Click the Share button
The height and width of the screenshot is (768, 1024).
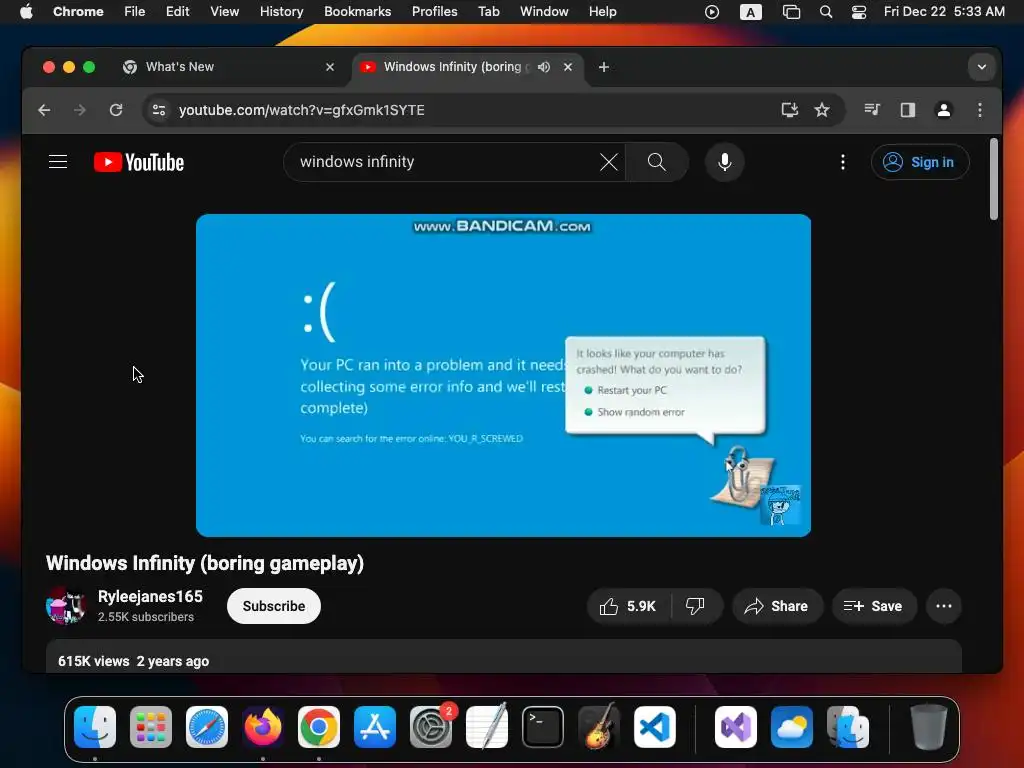[776, 606]
